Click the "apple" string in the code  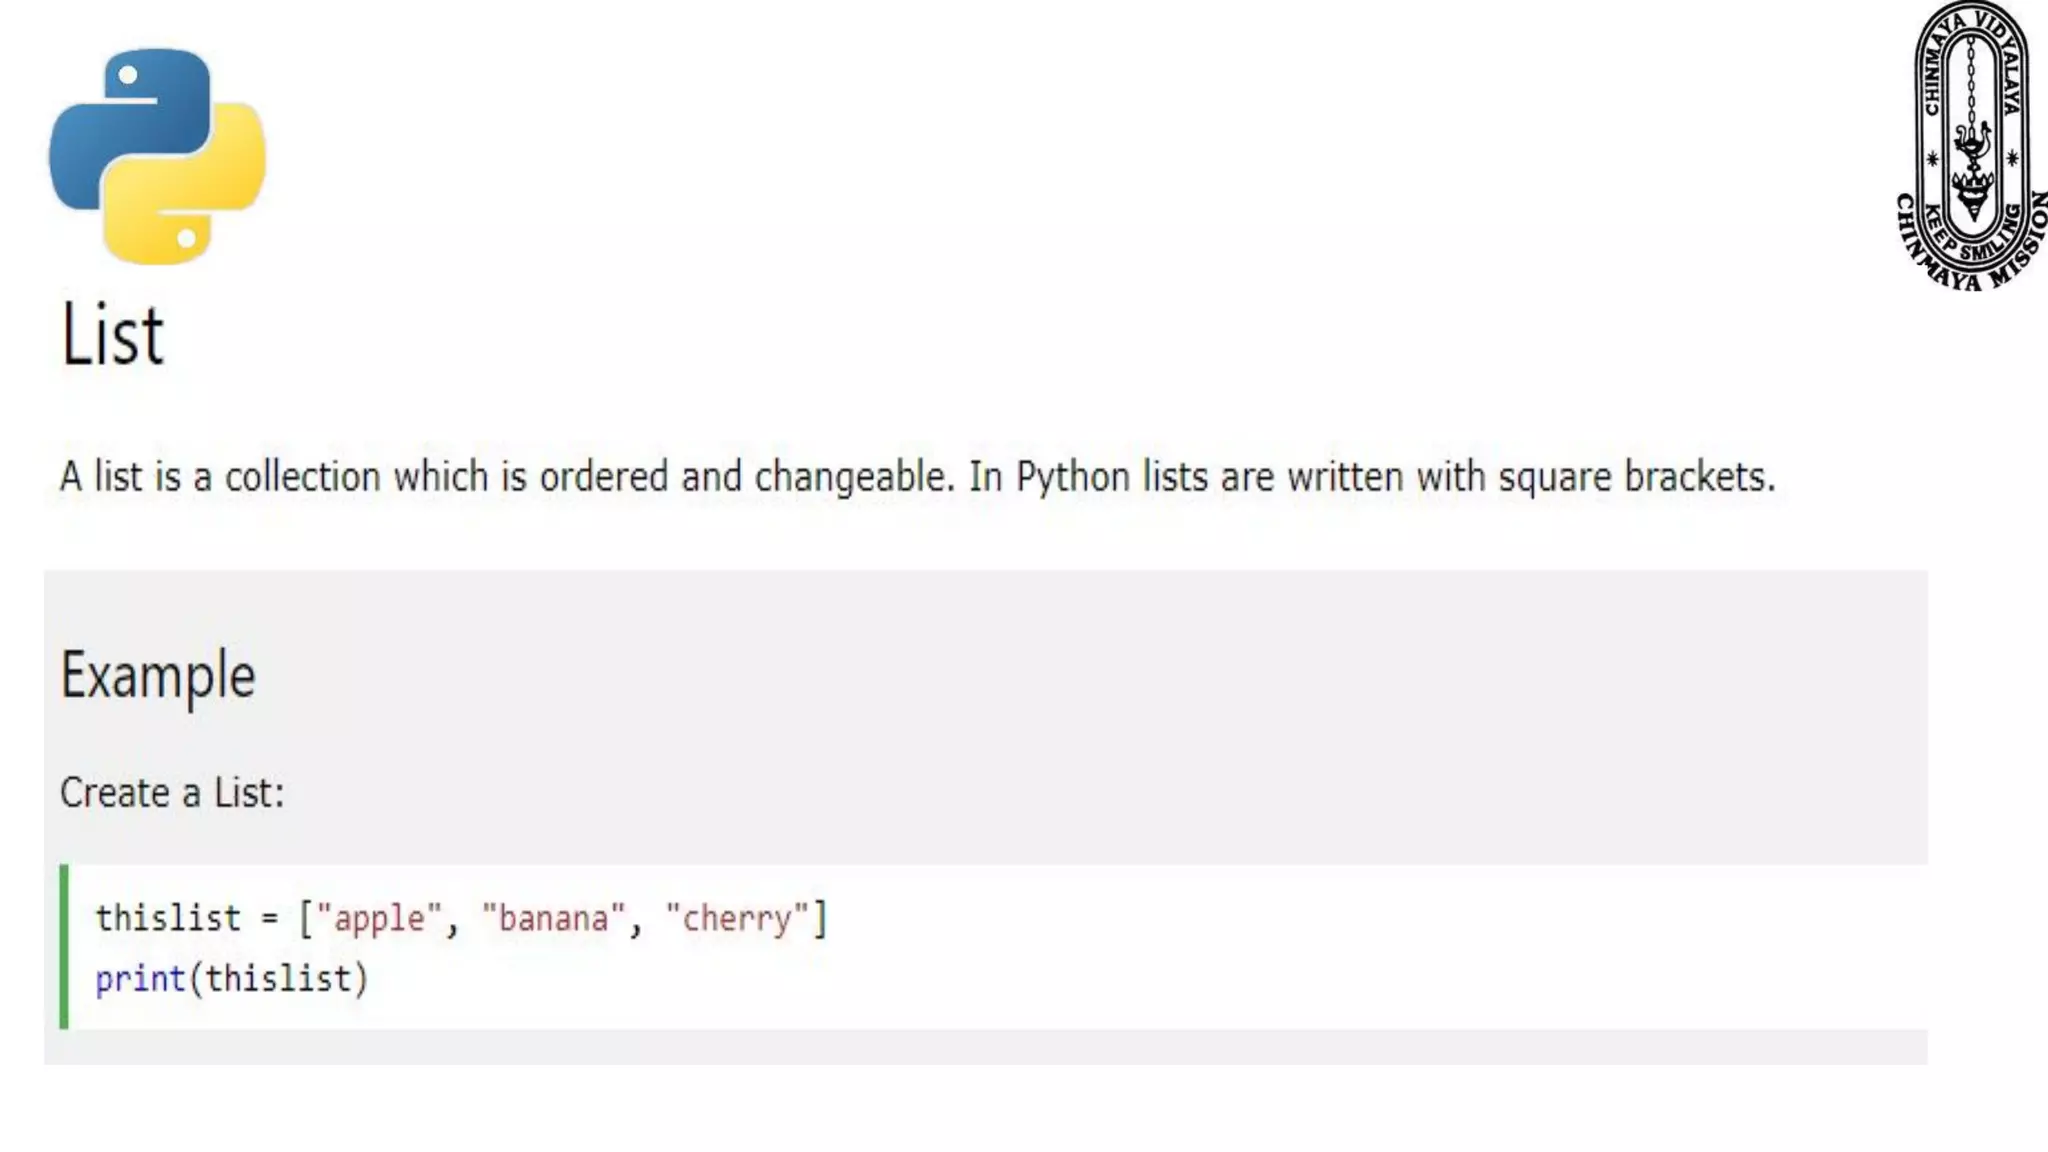pos(379,918)
